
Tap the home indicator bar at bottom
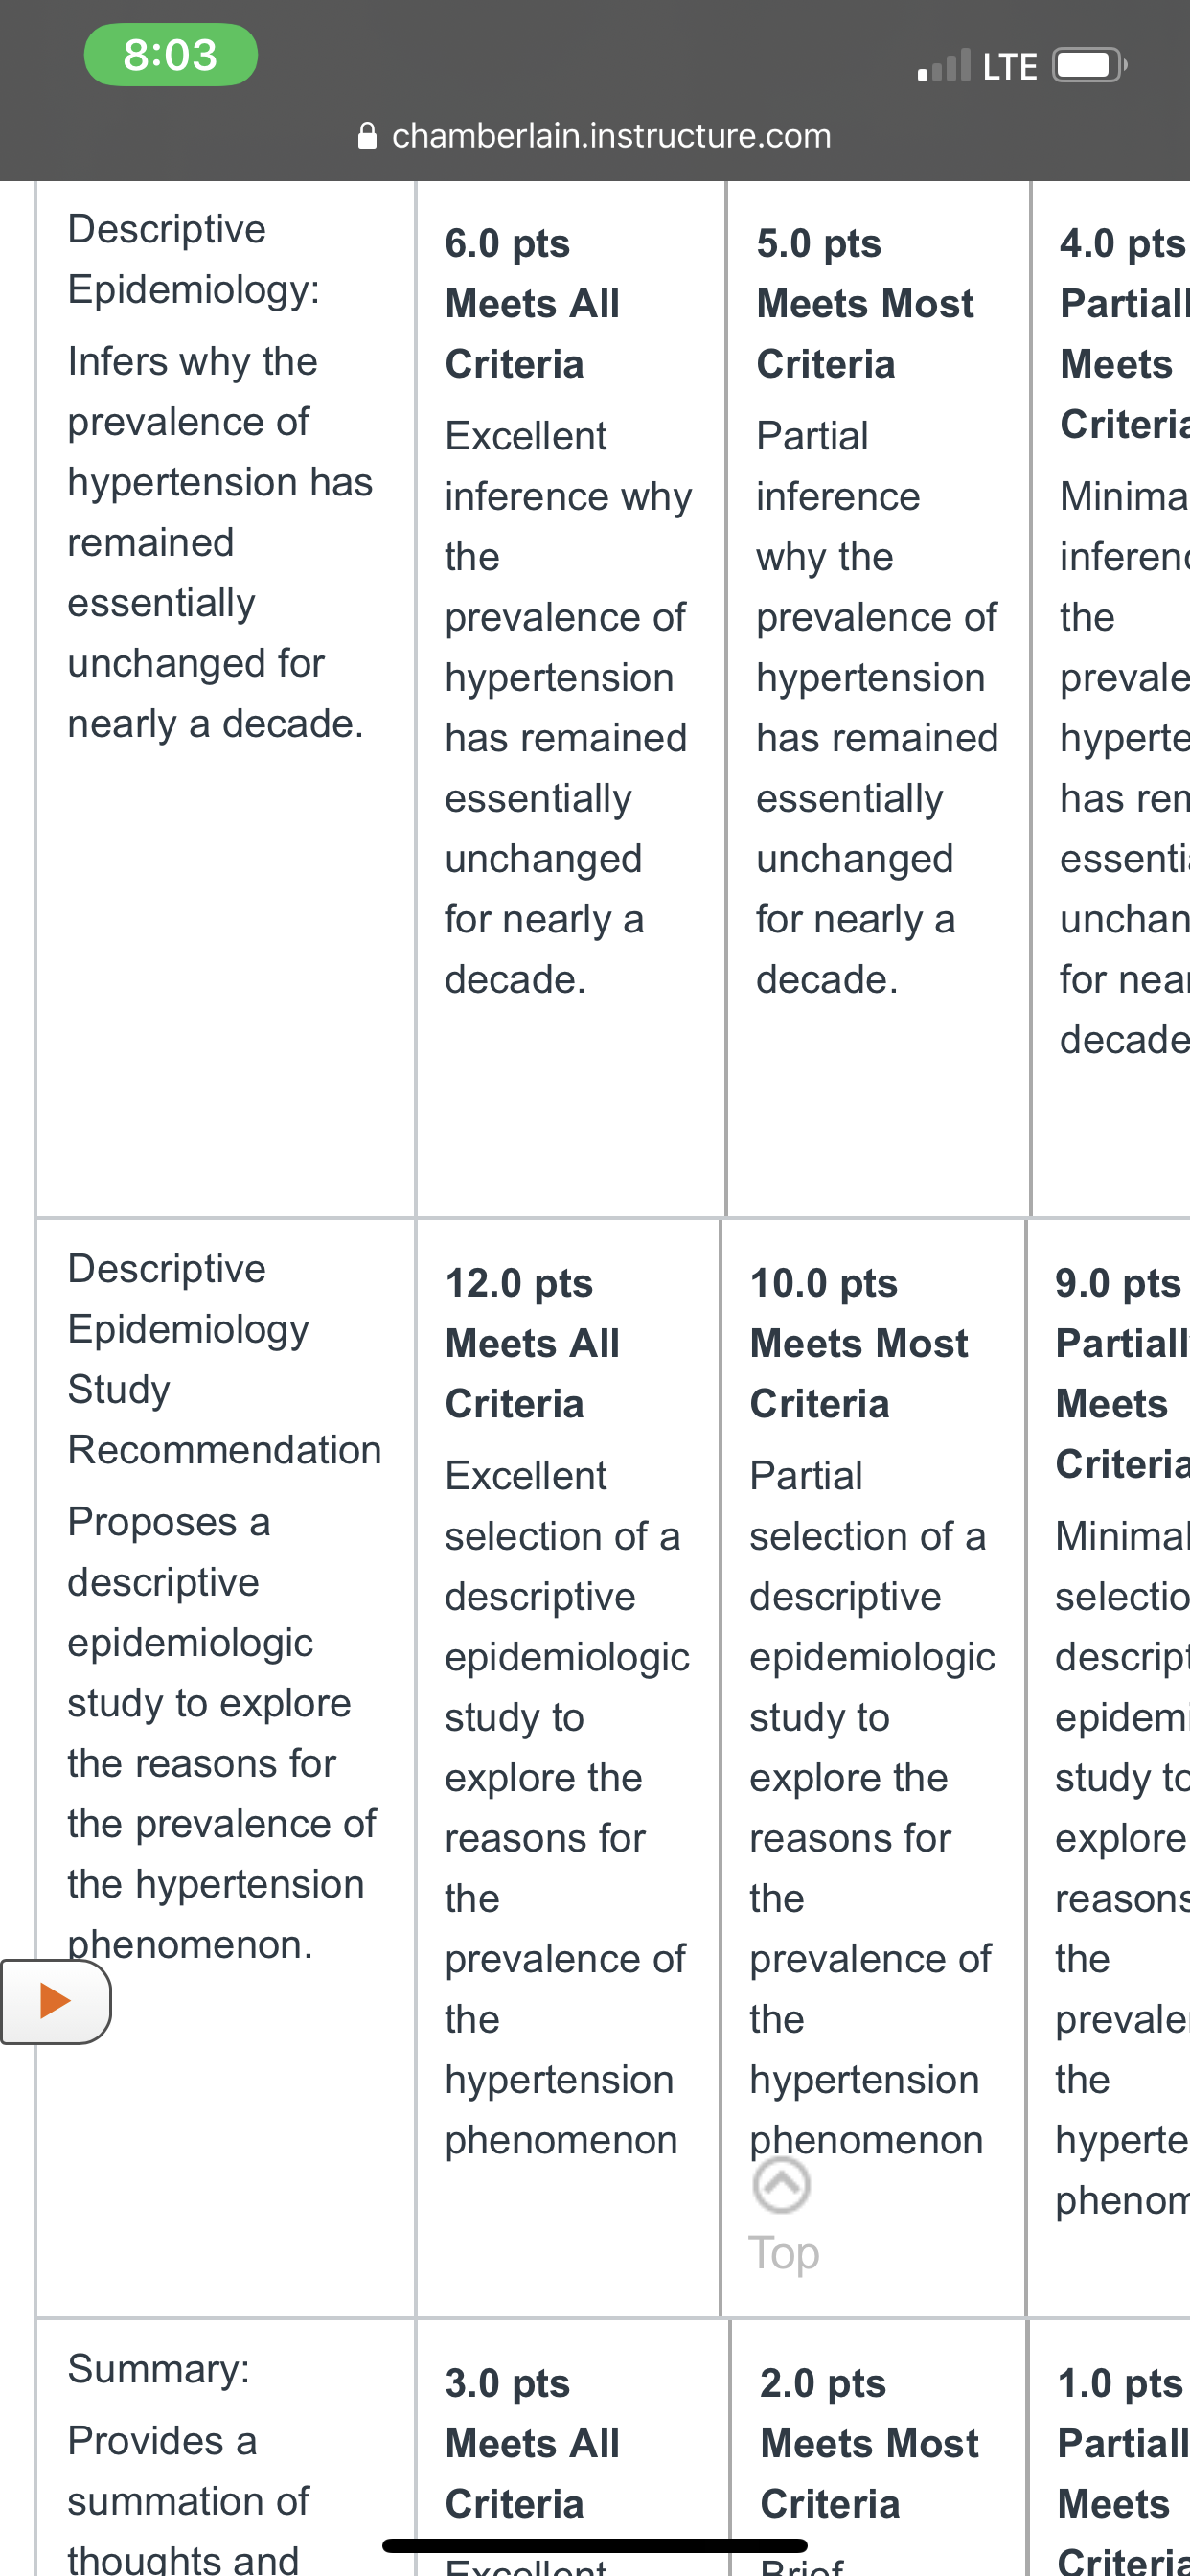(595, 2545)
